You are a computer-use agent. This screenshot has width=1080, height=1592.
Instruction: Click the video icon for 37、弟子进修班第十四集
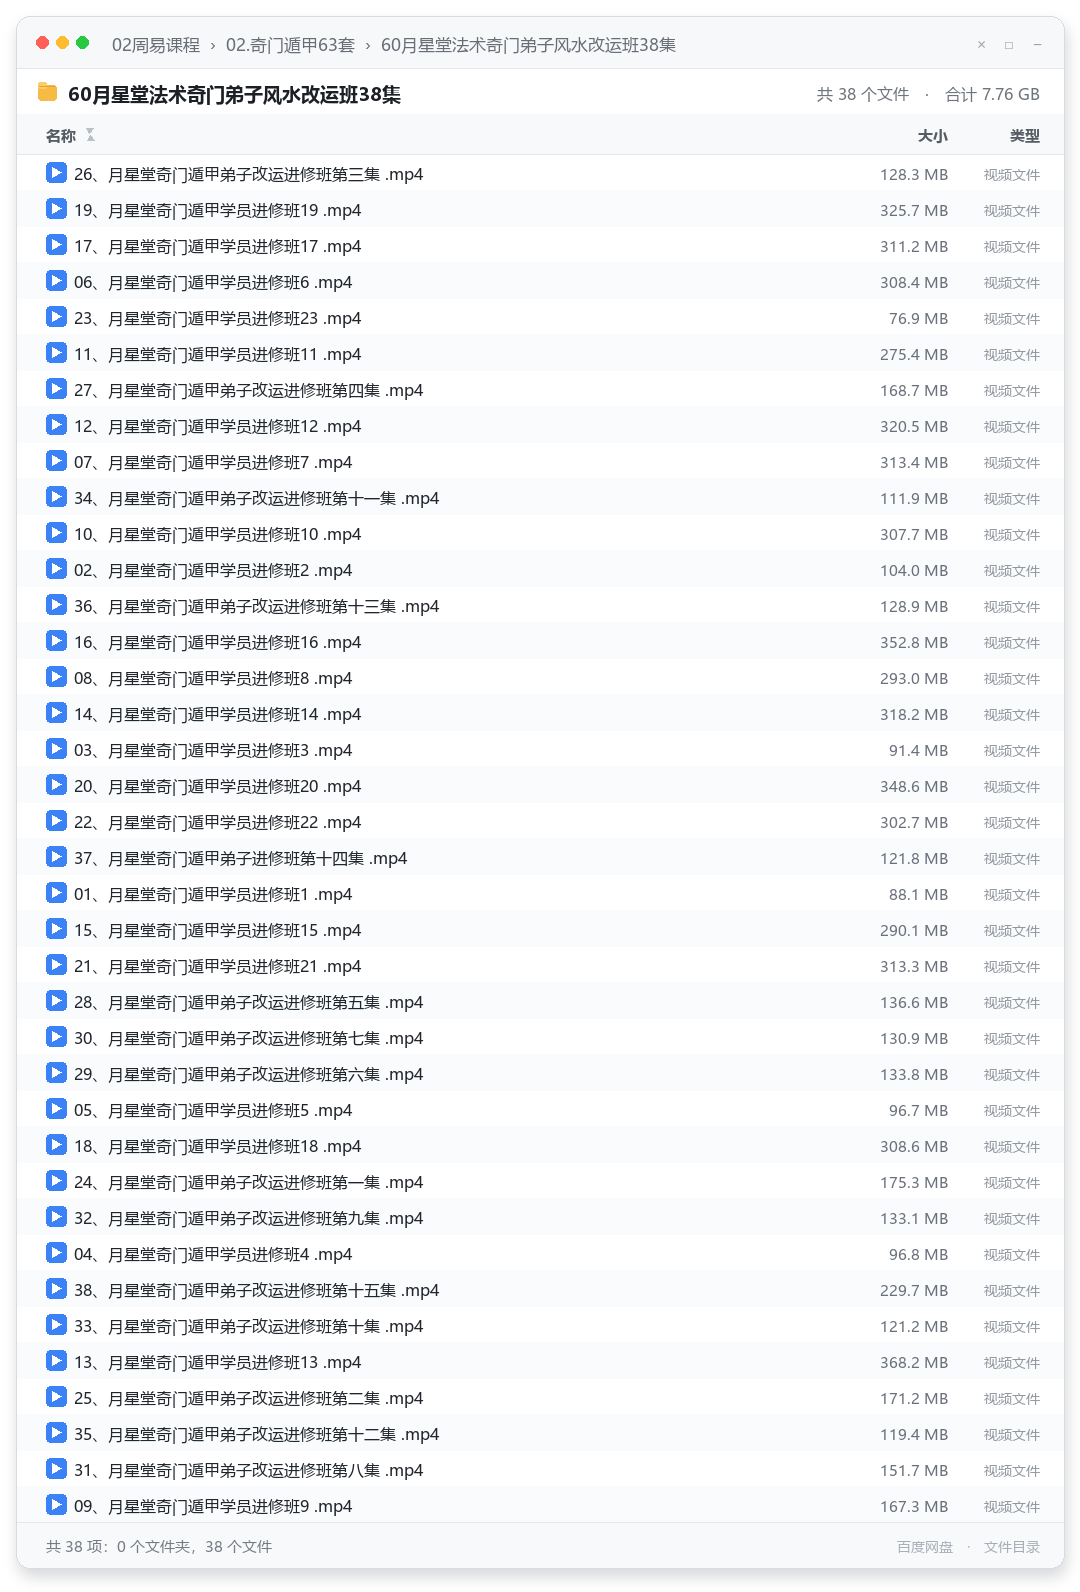point(56,857)
